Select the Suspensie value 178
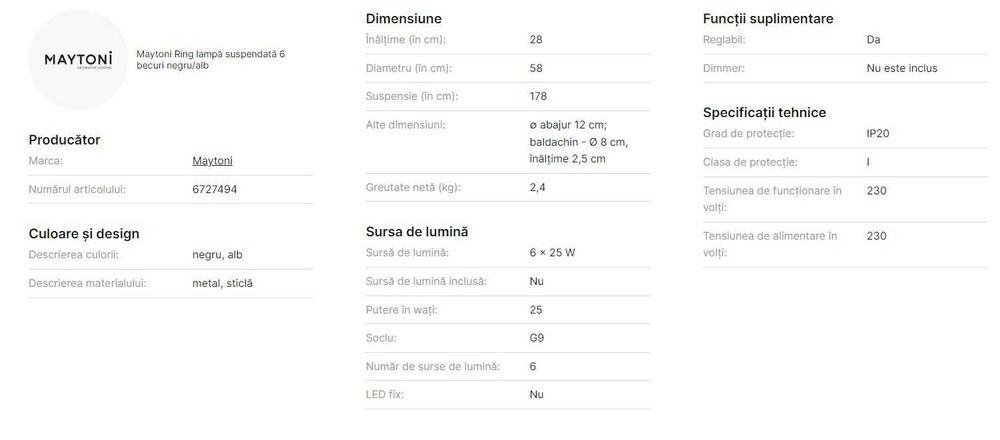The width and height of the screenshot is (1000, 440). pos(539,96)
